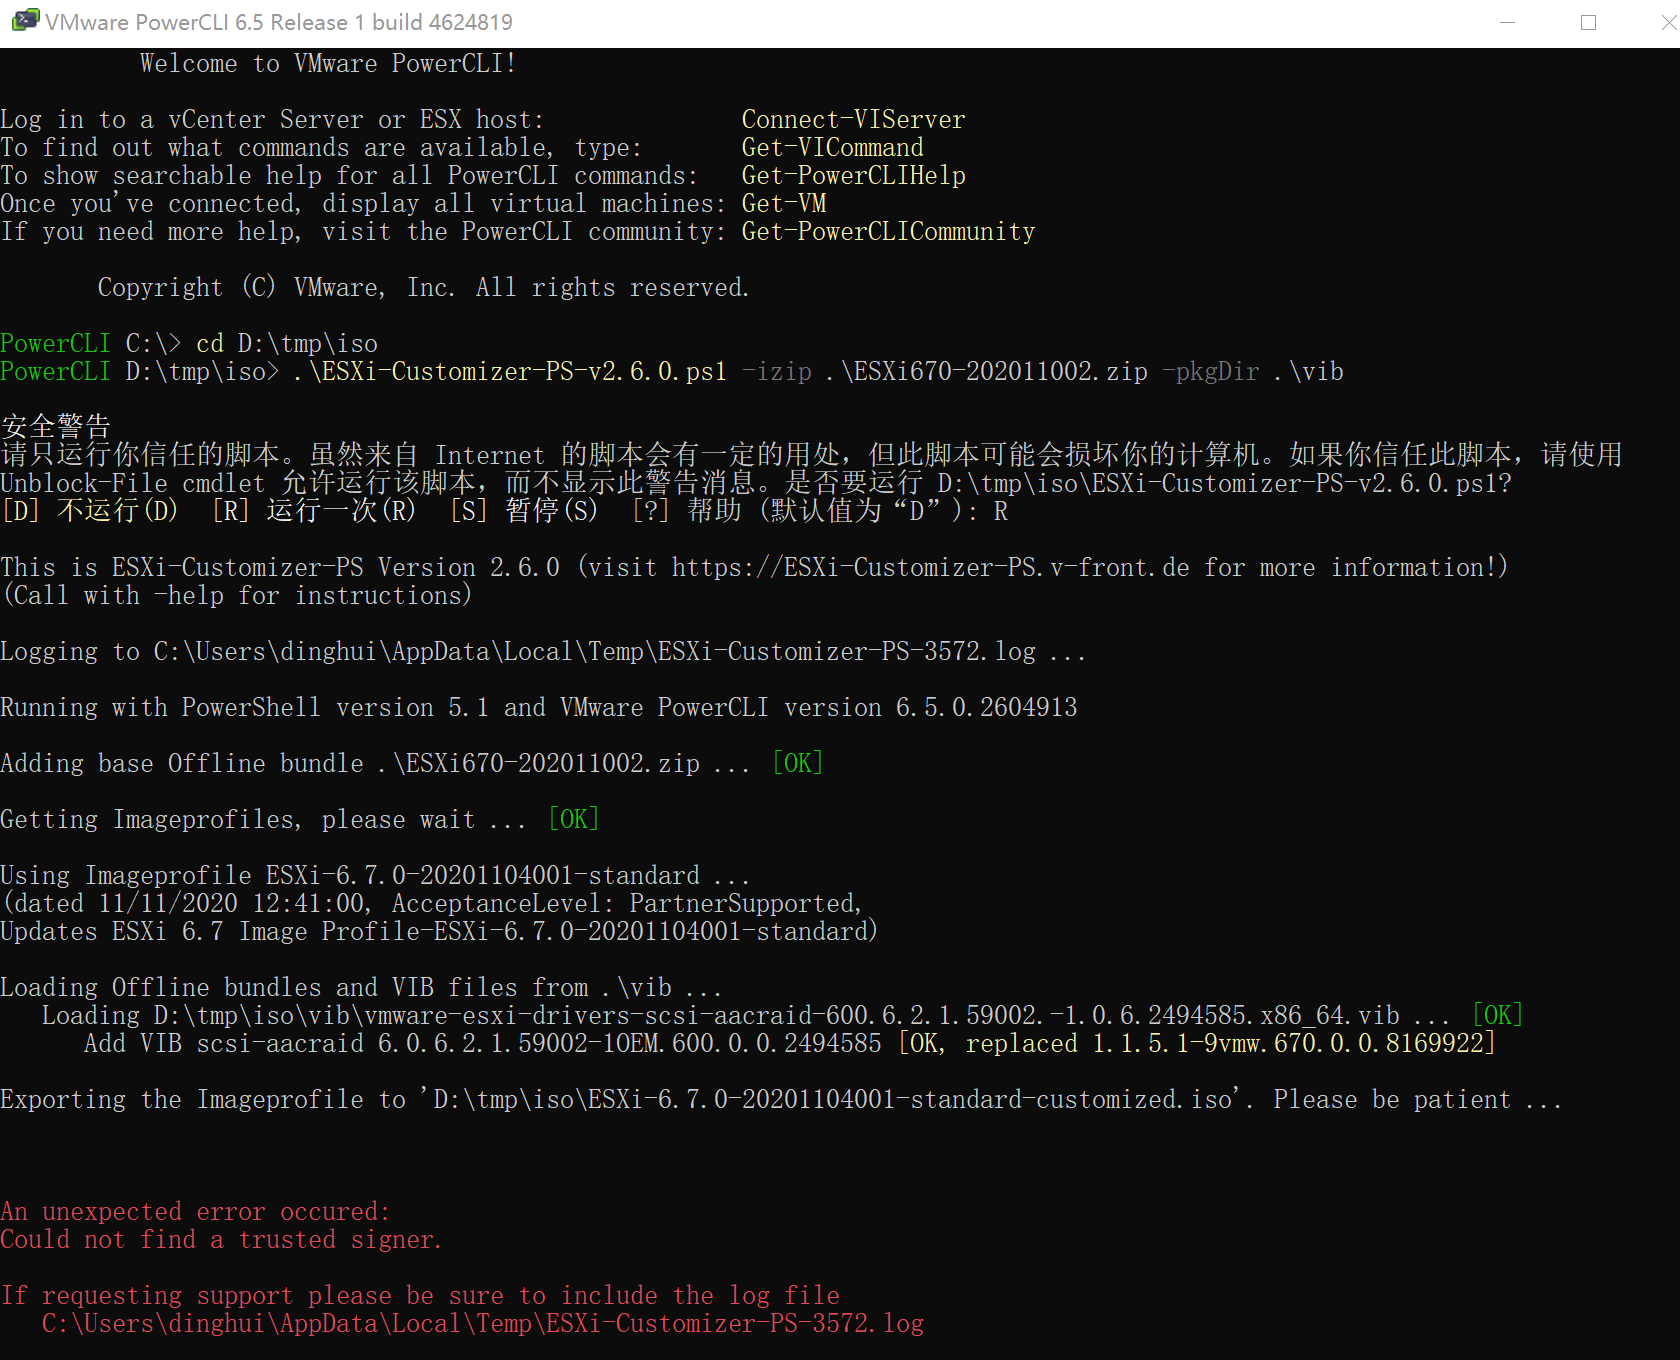Click the green [OK] after 'Getting Imageprofiles'
This screenshot has width=1680, height=1360.
(573, 819)
